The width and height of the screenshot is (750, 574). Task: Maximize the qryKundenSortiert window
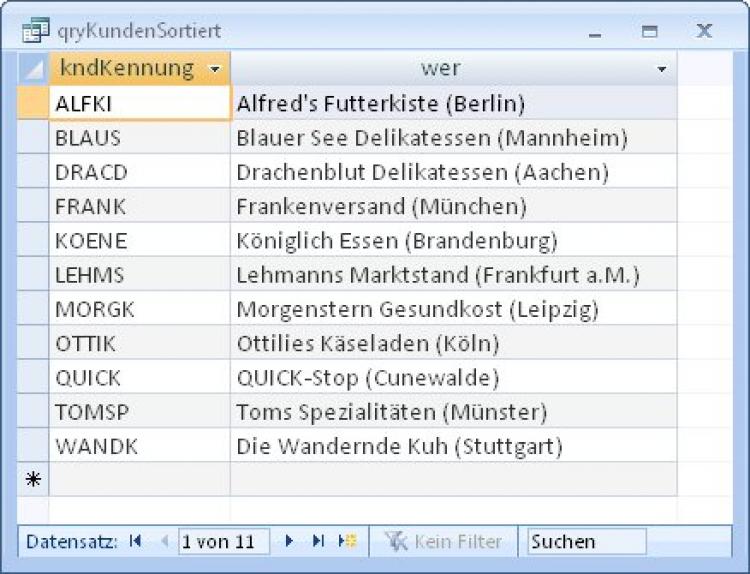[x=650, y=31]
